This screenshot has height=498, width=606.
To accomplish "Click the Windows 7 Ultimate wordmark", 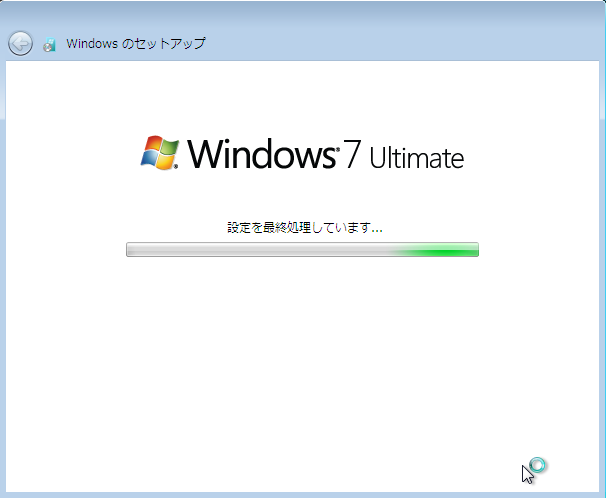I will tap(326, 154).
